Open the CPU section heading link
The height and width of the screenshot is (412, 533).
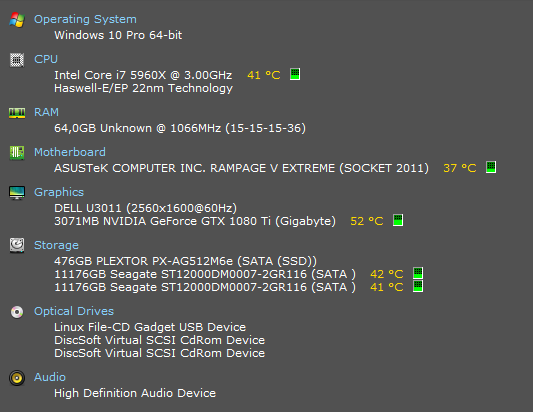click(x=46, y=59)
